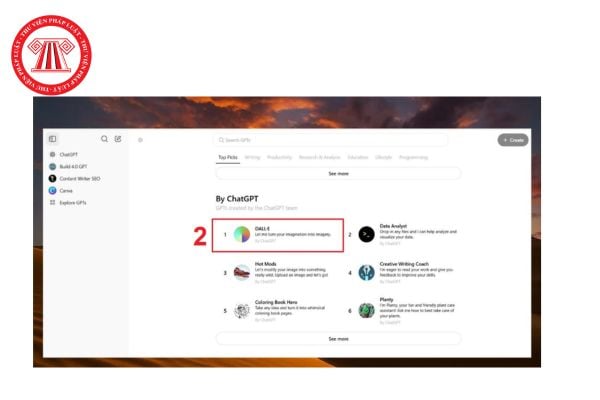Image resolution: width=600 pixels, height=400 pixels.
Task: Switch to the Education tab
Action: click(358, 157)
